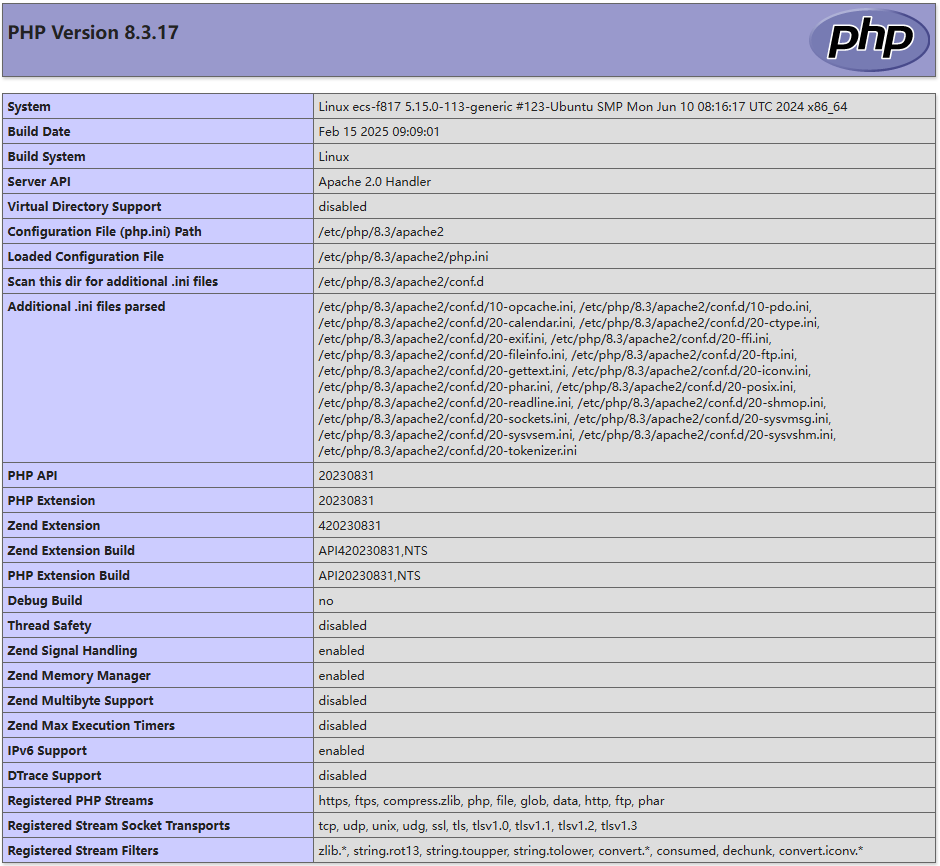Select the zlib.*, string.rot13 filters value
This screenshot has height=866, width=940.
pos(591,851)
